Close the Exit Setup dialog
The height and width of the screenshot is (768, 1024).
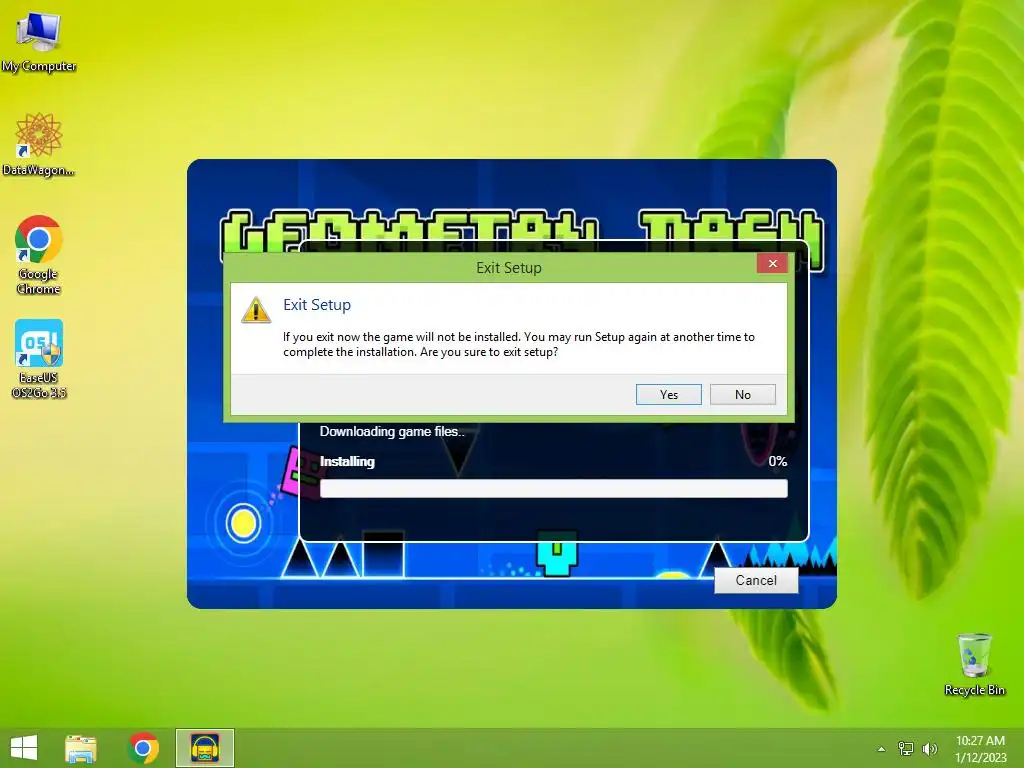click(773, 263)
